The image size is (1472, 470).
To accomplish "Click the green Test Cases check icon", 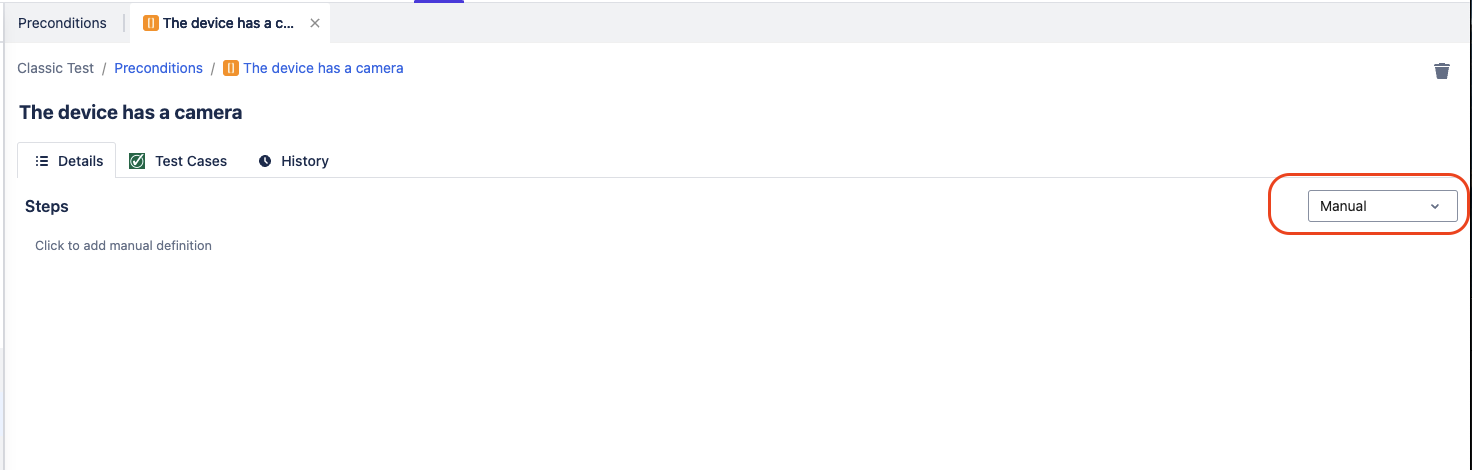I will point(138,161).
